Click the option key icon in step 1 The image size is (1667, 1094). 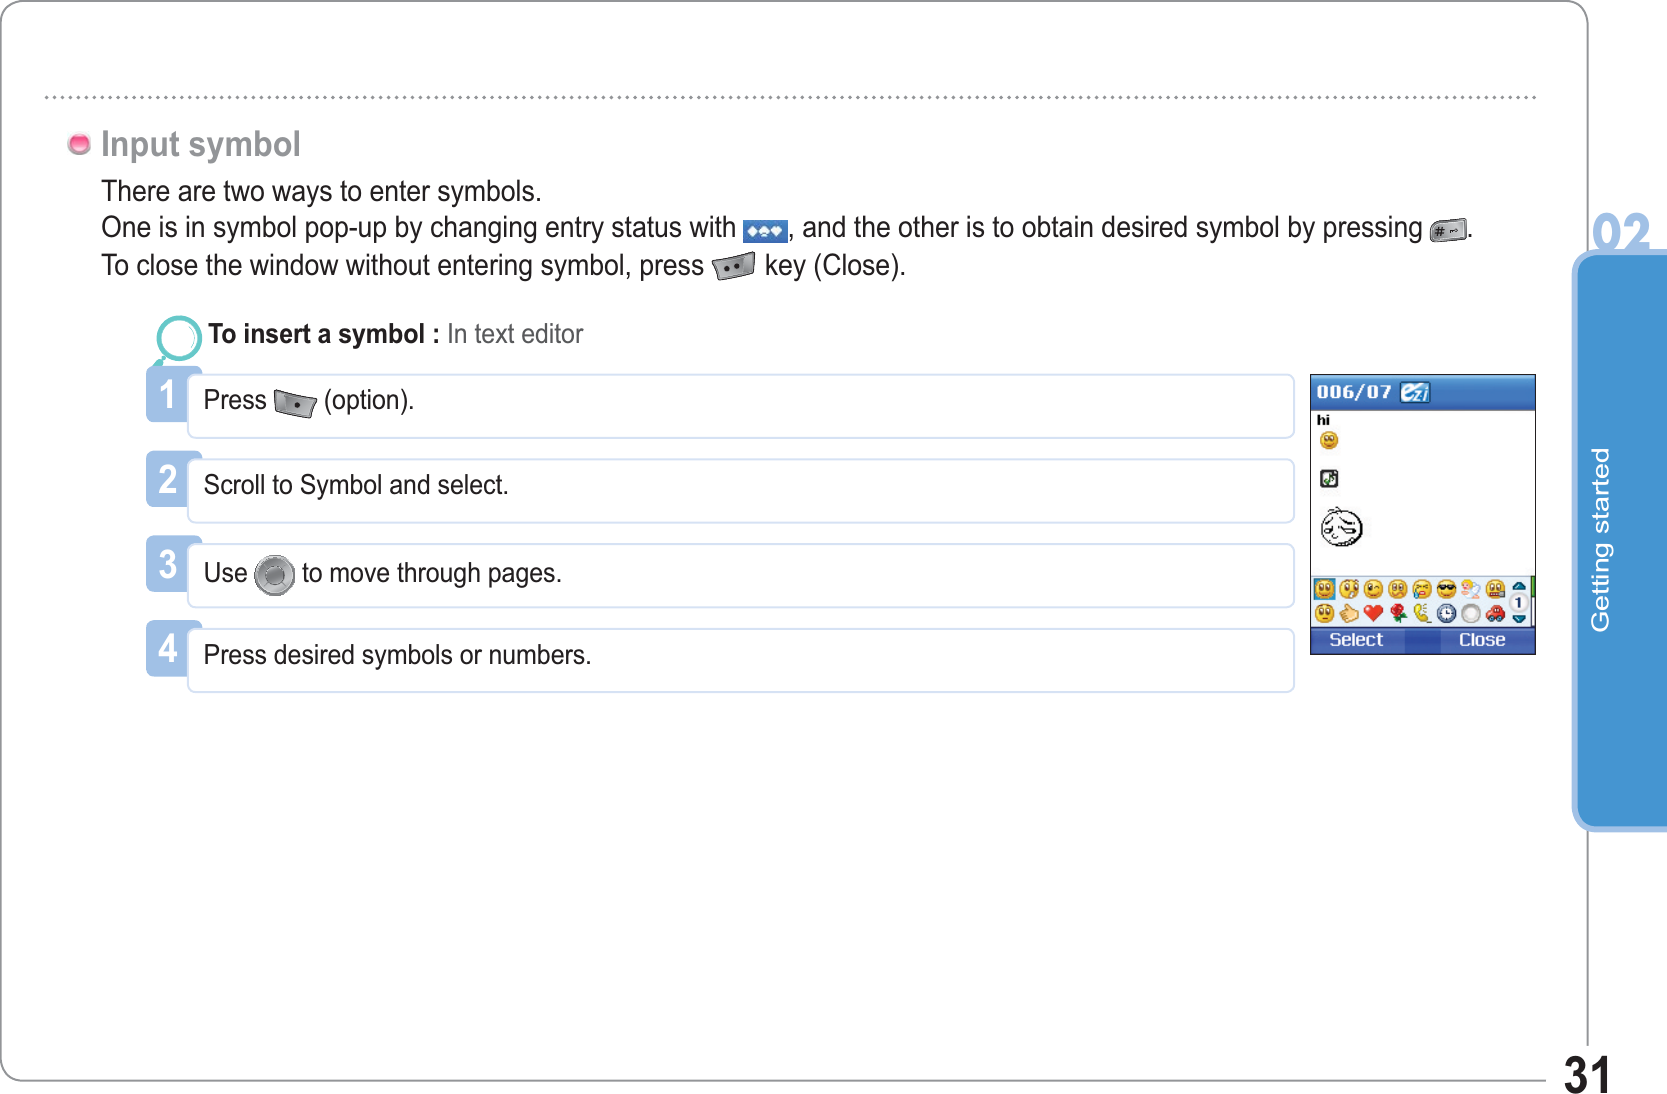coord(295,402)
